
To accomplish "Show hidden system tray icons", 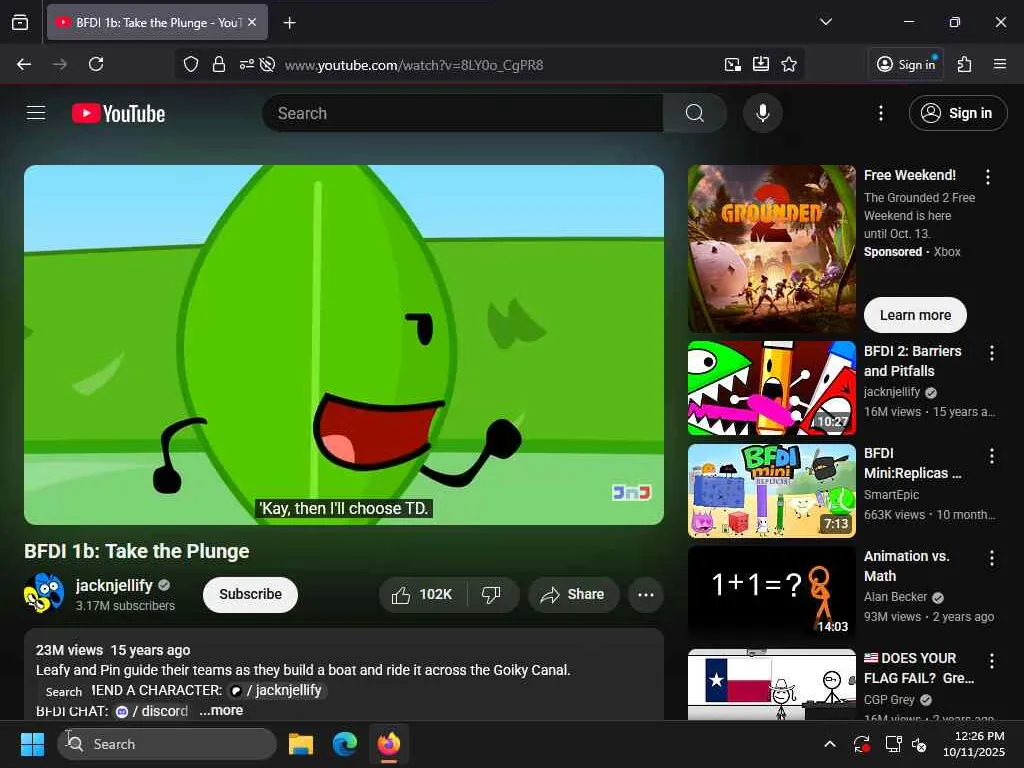I will coord(829,744).
